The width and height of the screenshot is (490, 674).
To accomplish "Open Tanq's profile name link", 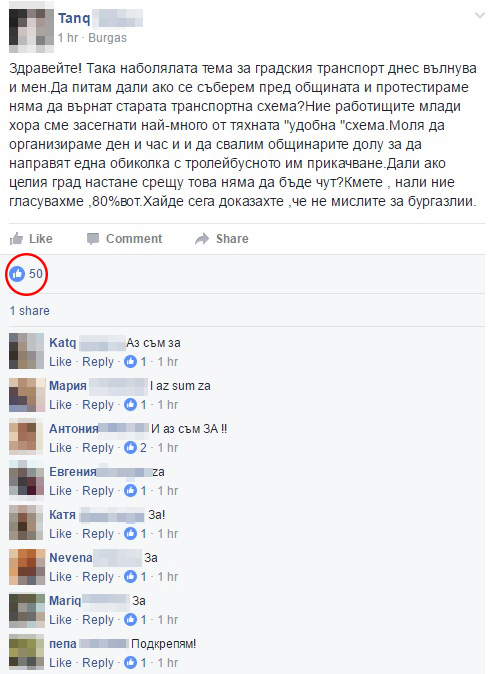I will coord(74,18).
